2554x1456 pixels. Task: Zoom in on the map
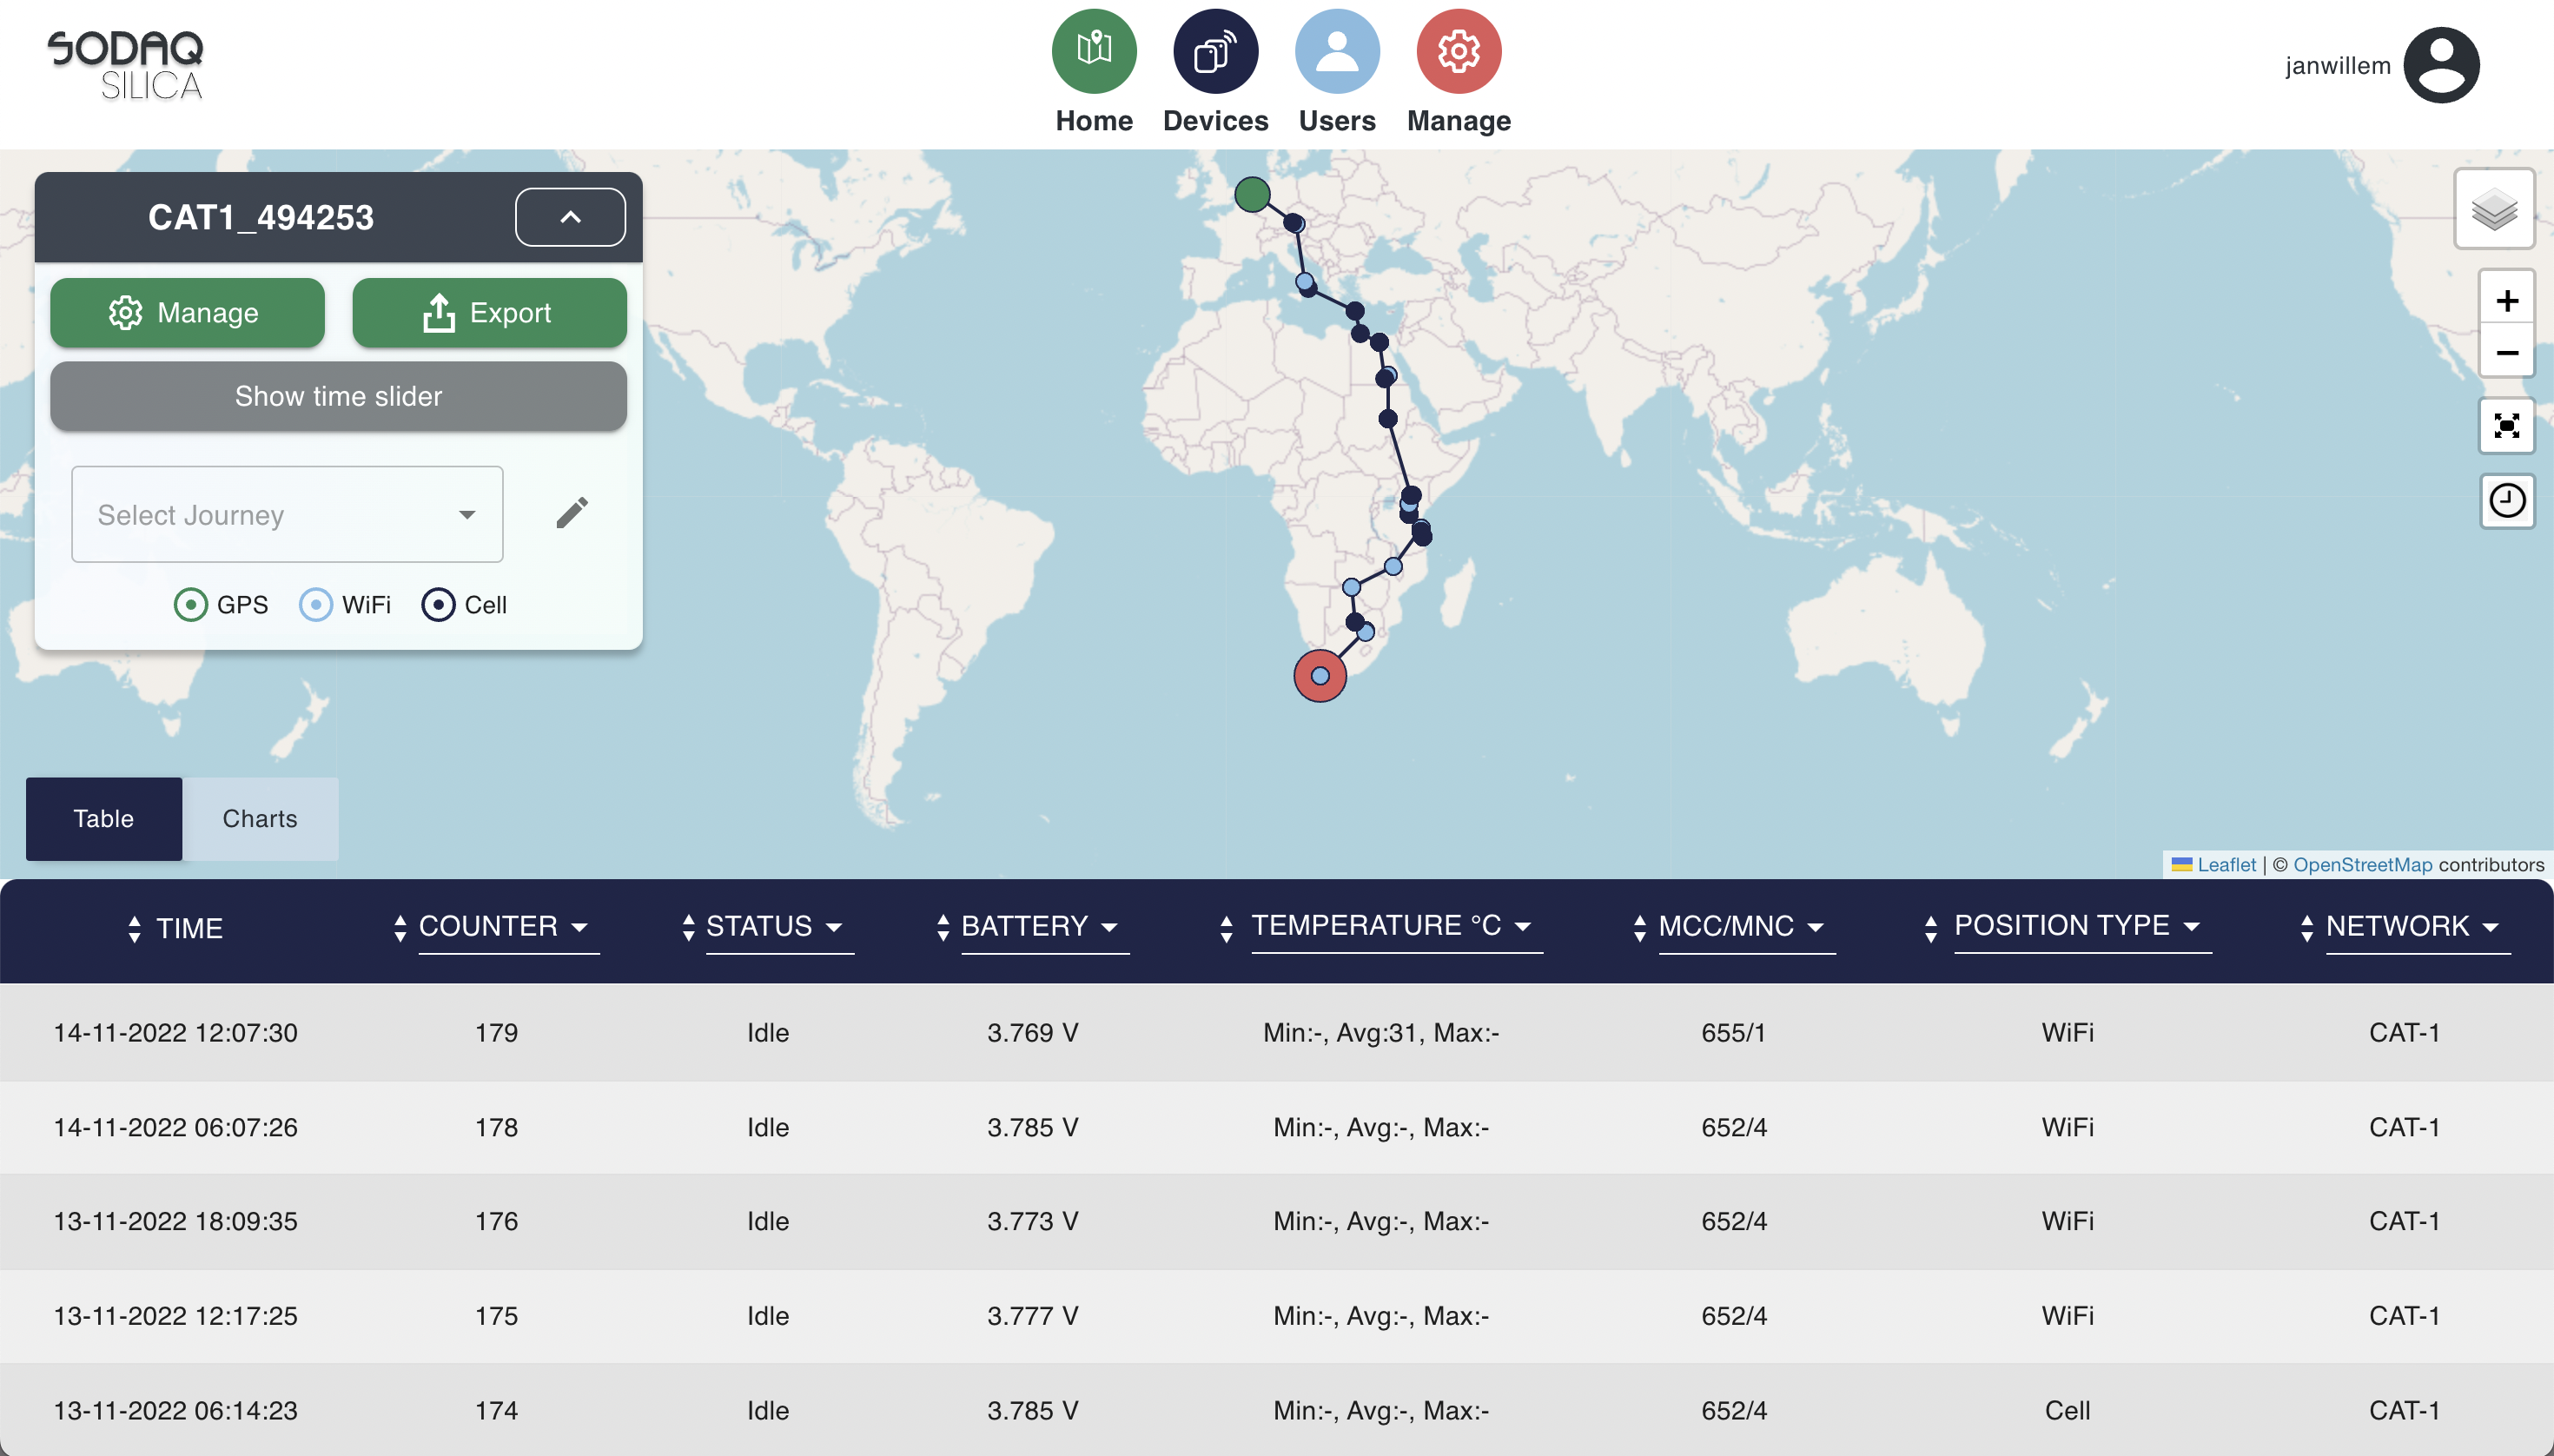click(2506, 300)
